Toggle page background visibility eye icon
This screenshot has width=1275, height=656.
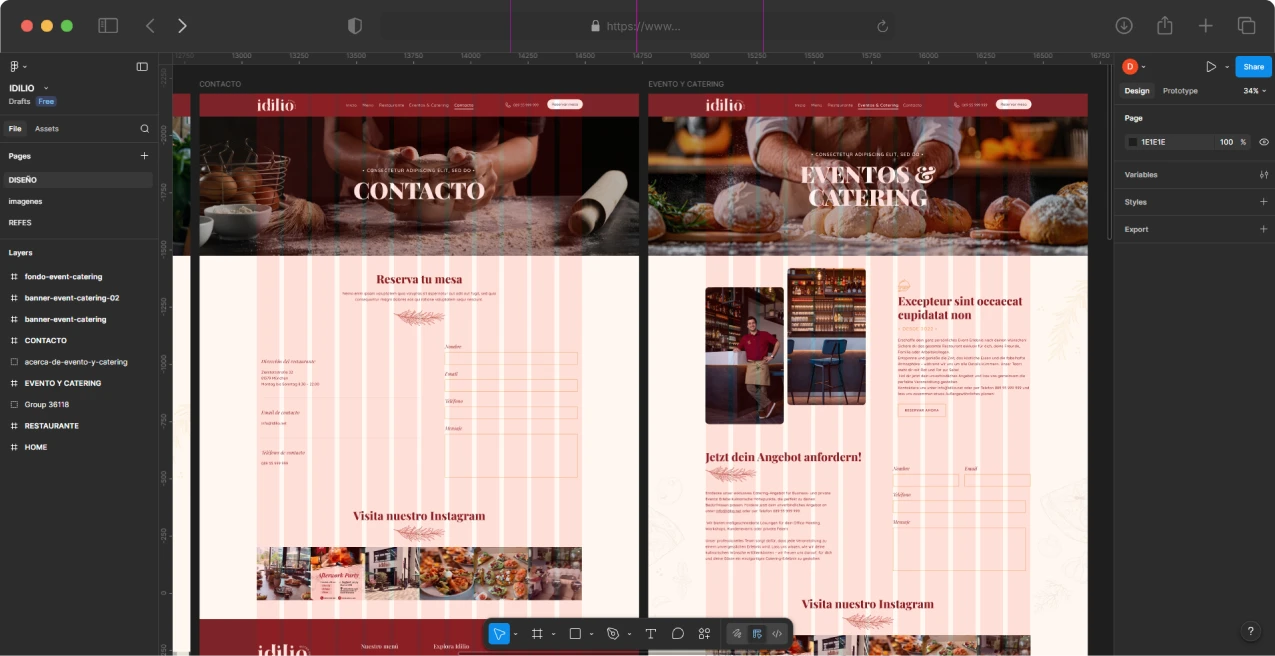click(1264, 142)
